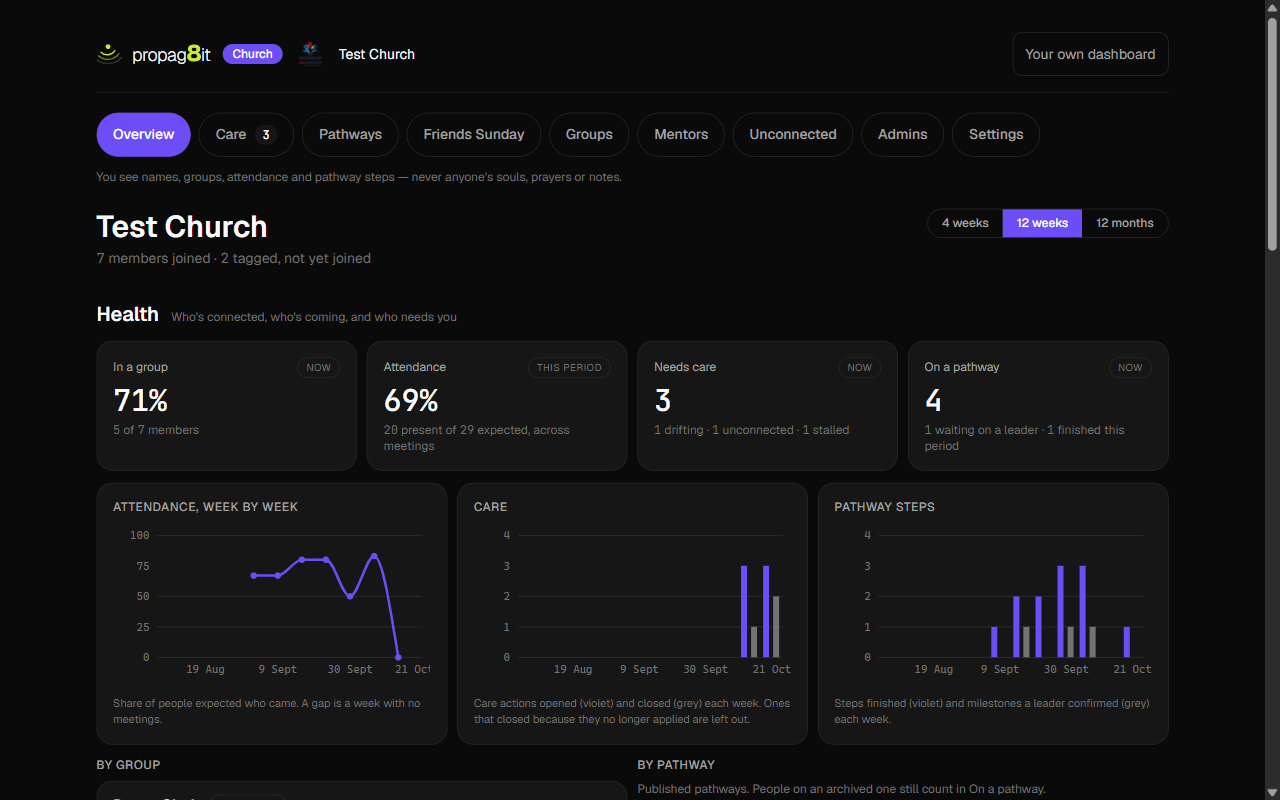The image size is (1280, 800).
Task: Click the On a pathway card
Action: coord(1038,405)
